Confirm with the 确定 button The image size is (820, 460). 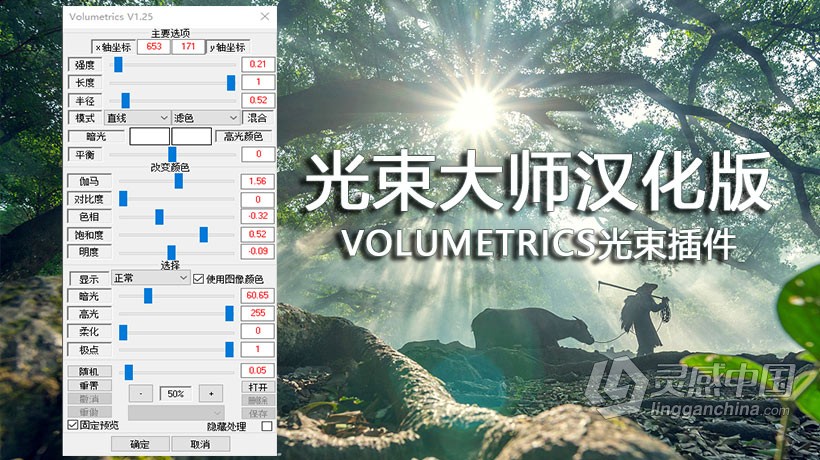140,444
